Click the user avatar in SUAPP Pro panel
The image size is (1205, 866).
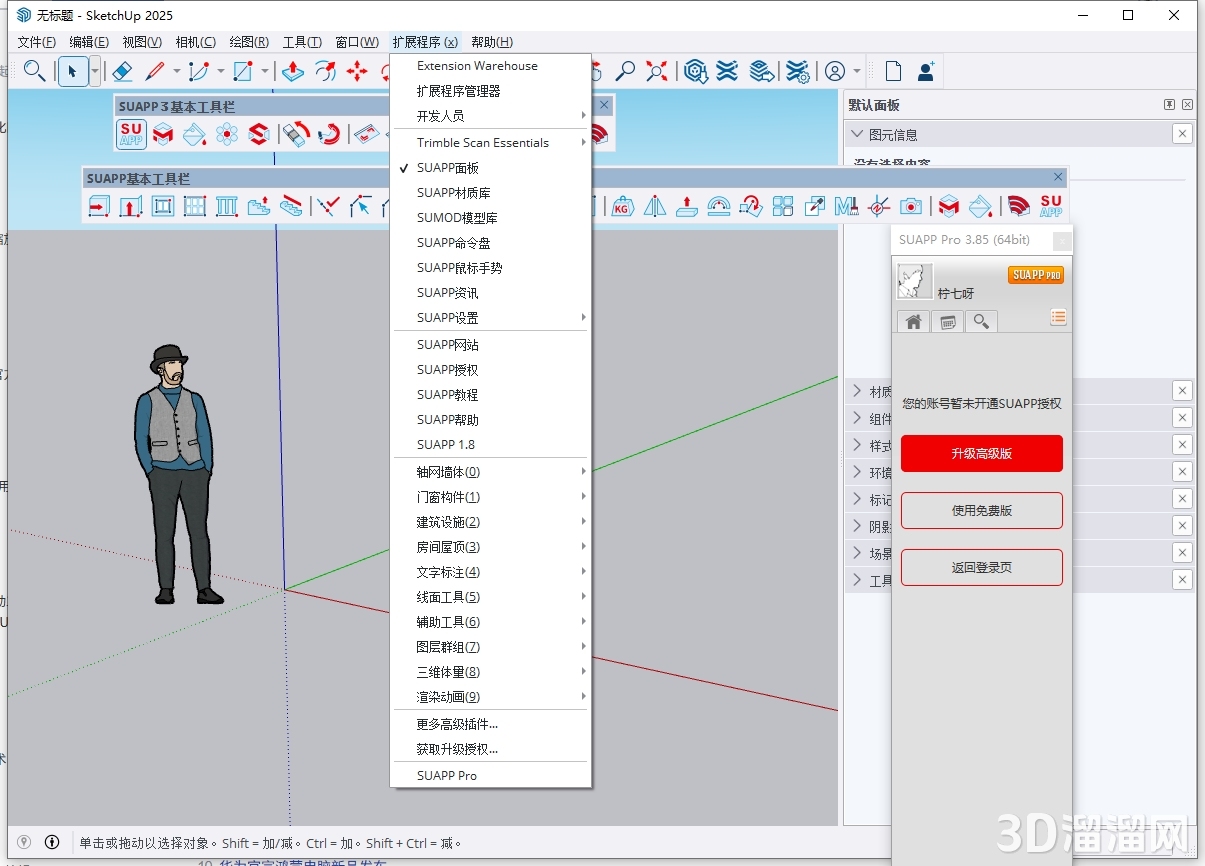[x=915, y=282]
